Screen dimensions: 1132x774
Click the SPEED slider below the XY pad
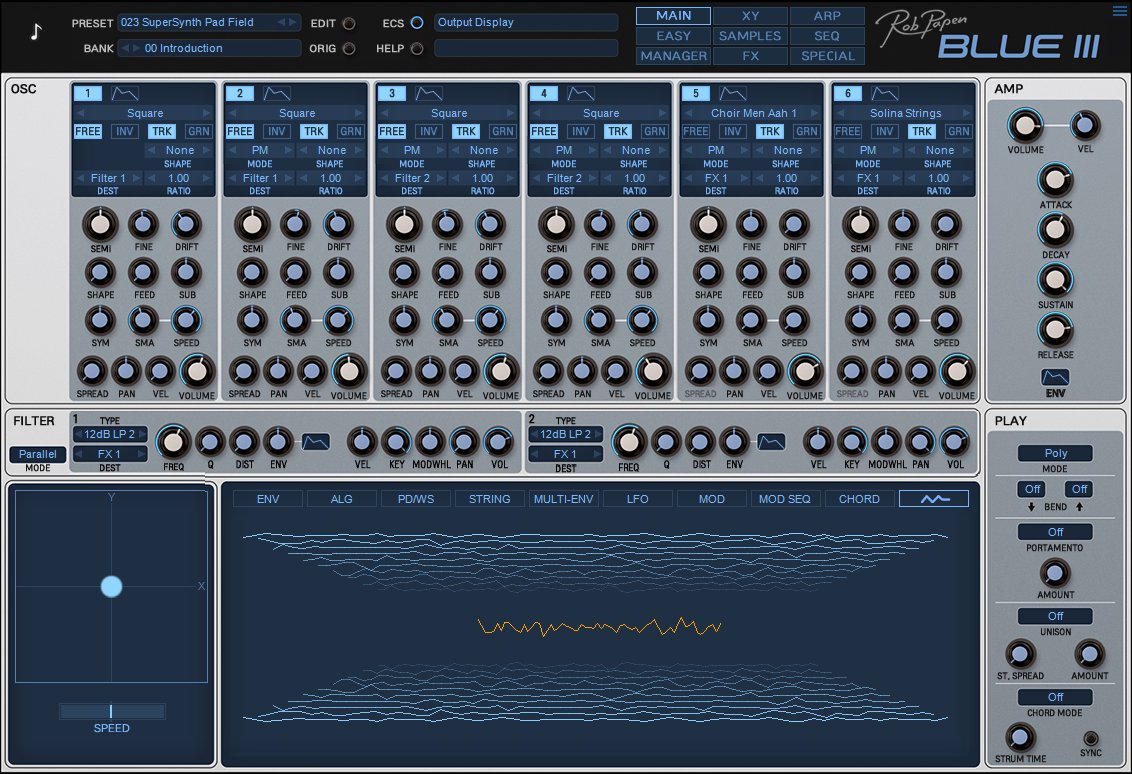point(111,711)
